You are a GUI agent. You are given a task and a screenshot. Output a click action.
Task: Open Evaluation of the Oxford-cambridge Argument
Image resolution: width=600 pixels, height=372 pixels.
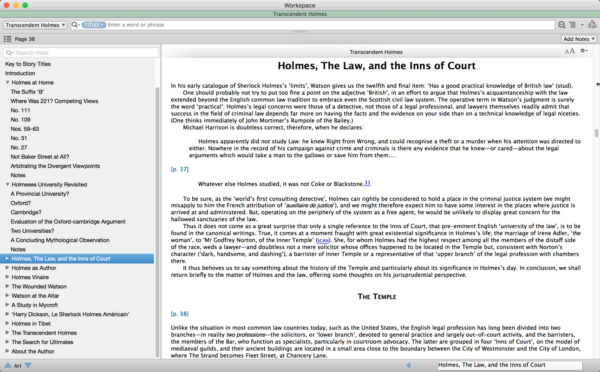[x=68, y=222]
